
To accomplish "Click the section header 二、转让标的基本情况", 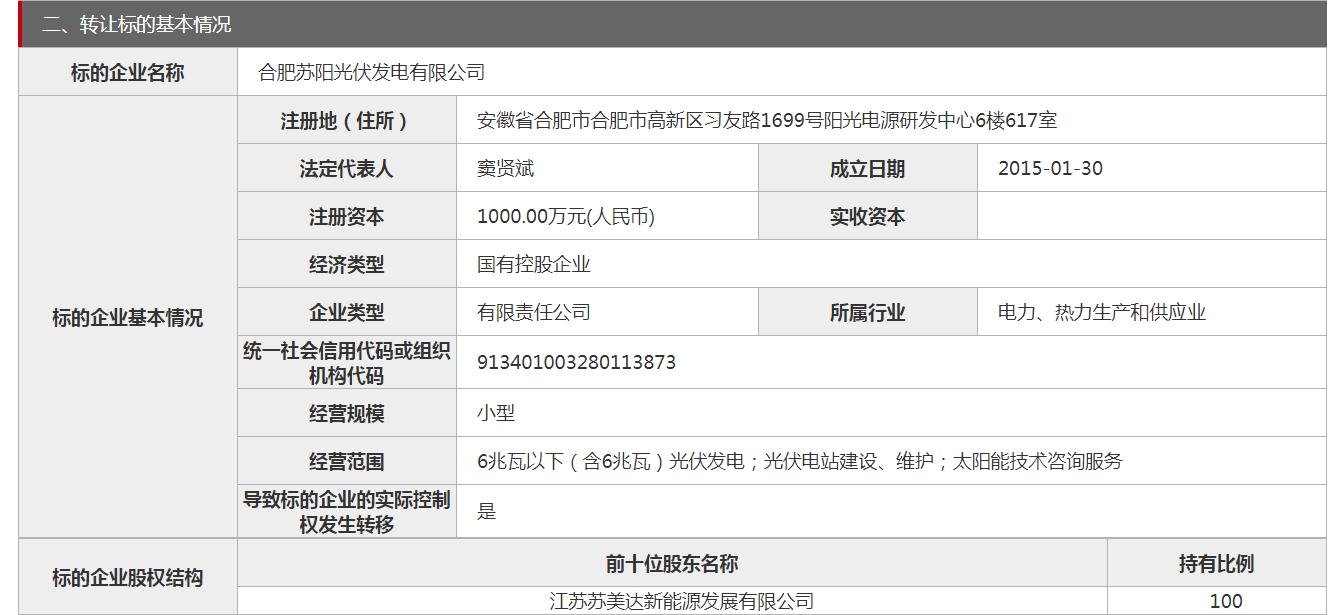I will 137,24.
